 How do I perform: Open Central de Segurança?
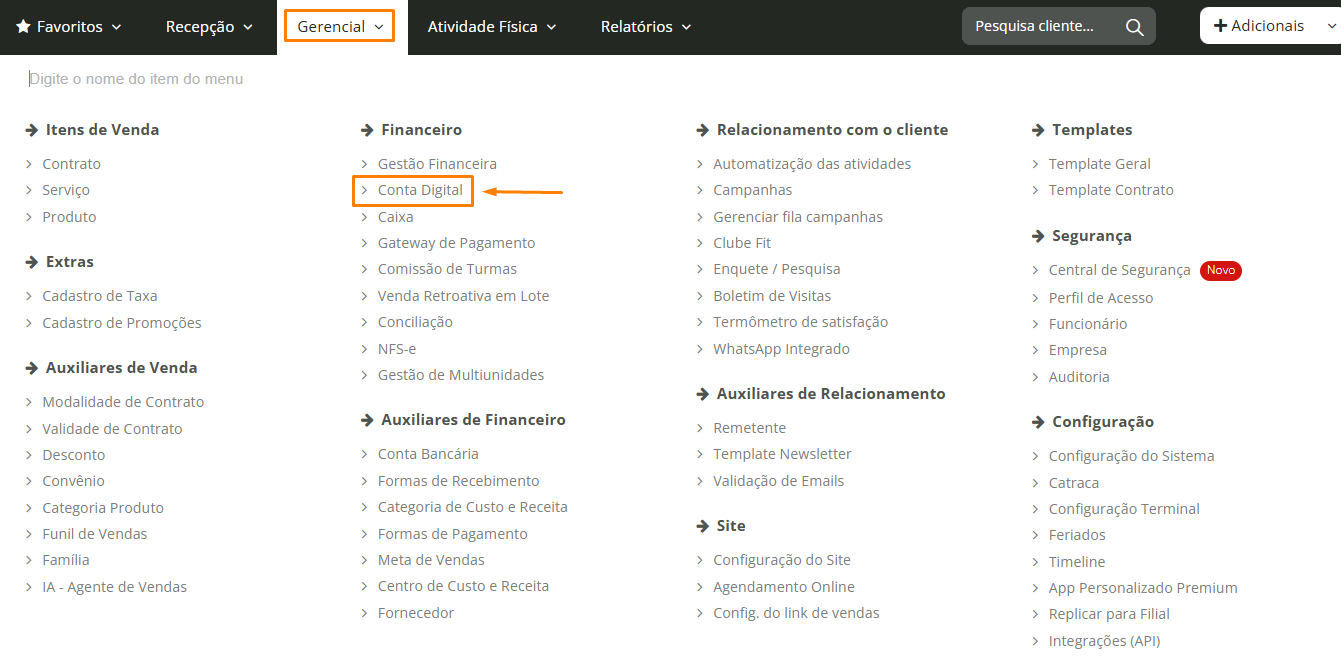1119,270
